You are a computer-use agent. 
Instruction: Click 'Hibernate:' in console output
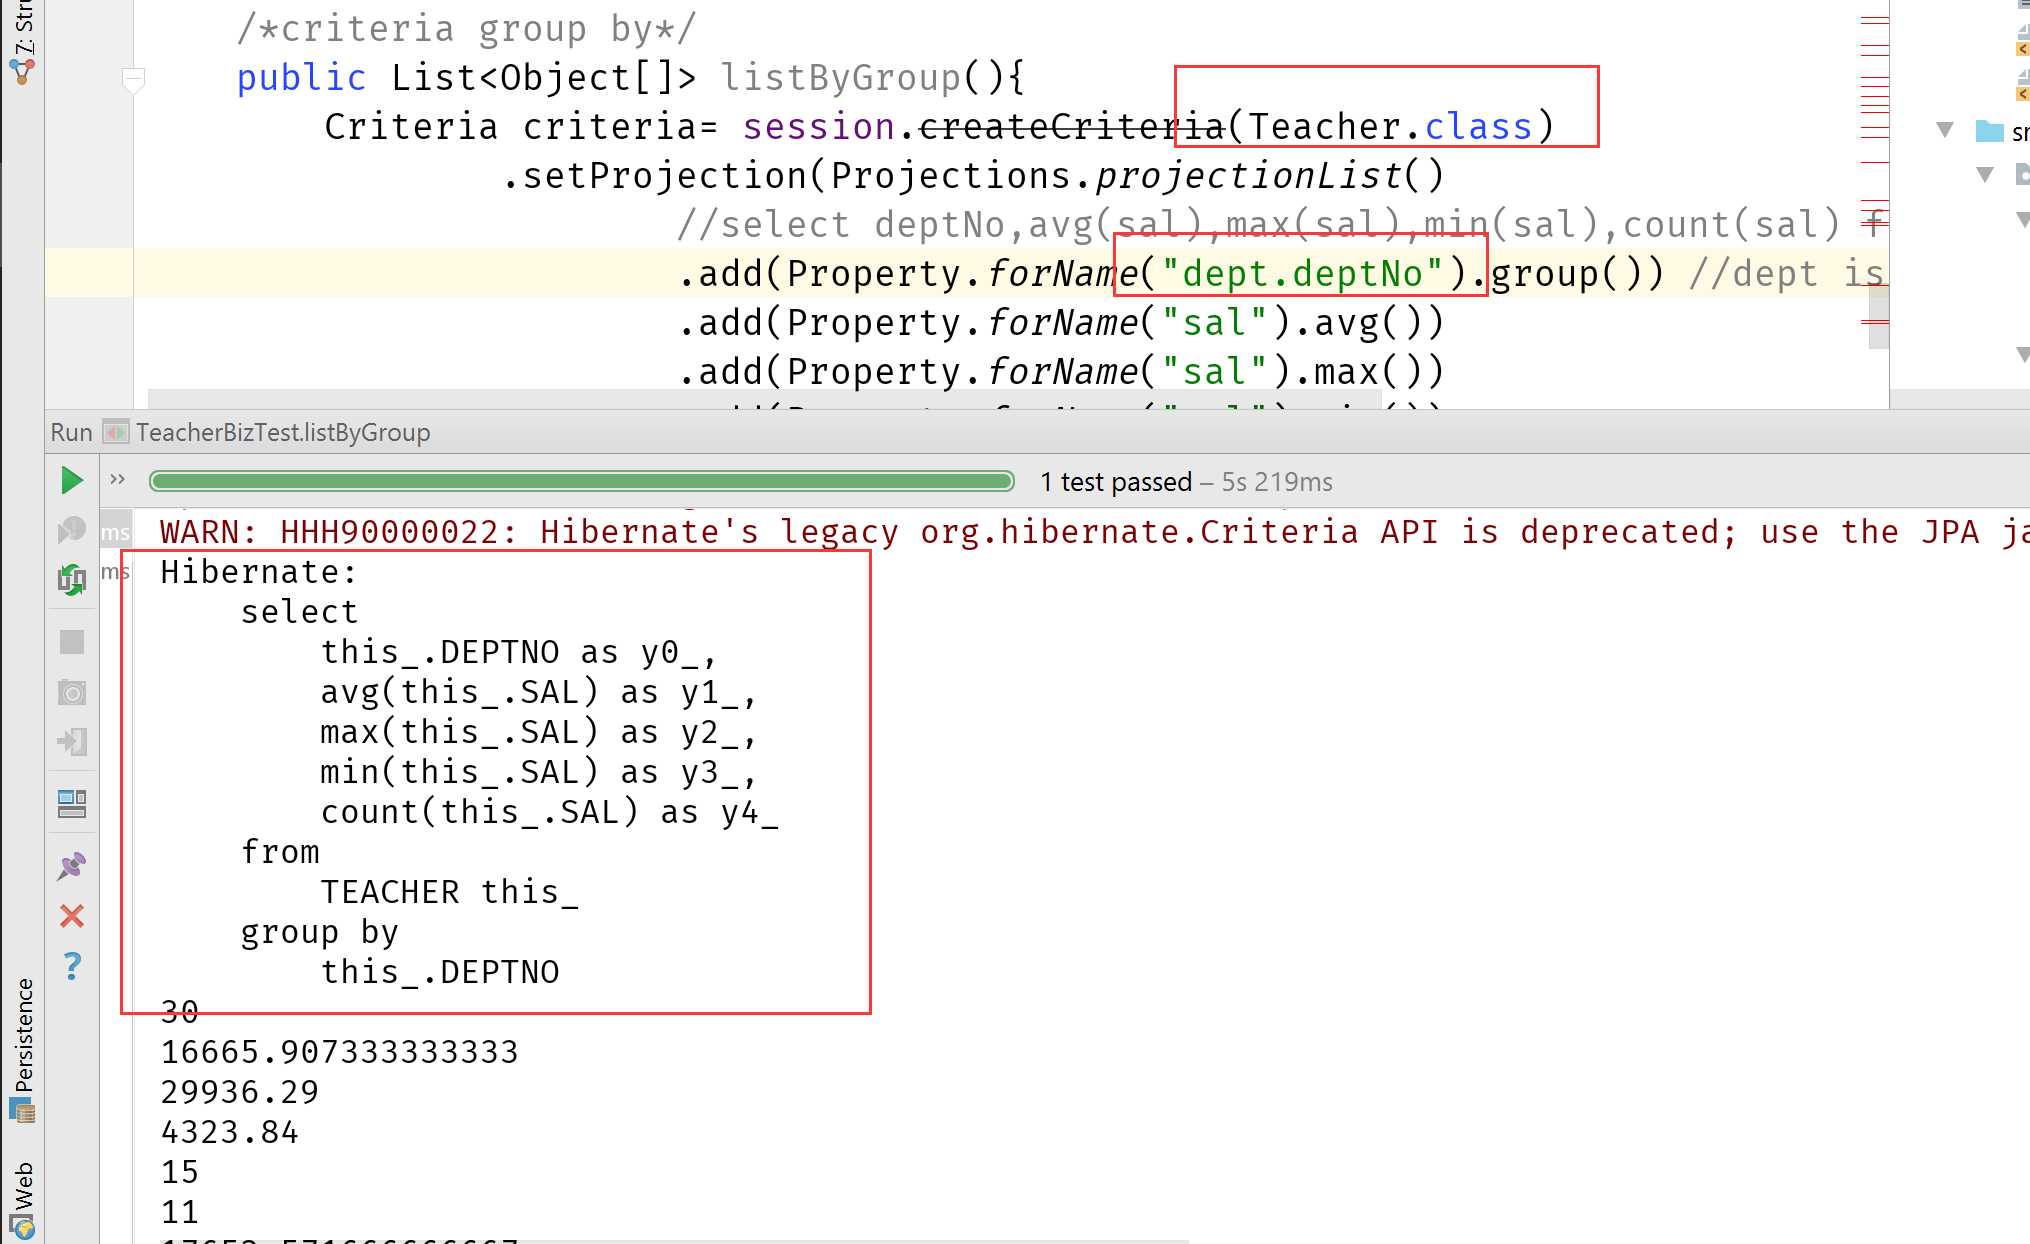[x=258, y=572]
